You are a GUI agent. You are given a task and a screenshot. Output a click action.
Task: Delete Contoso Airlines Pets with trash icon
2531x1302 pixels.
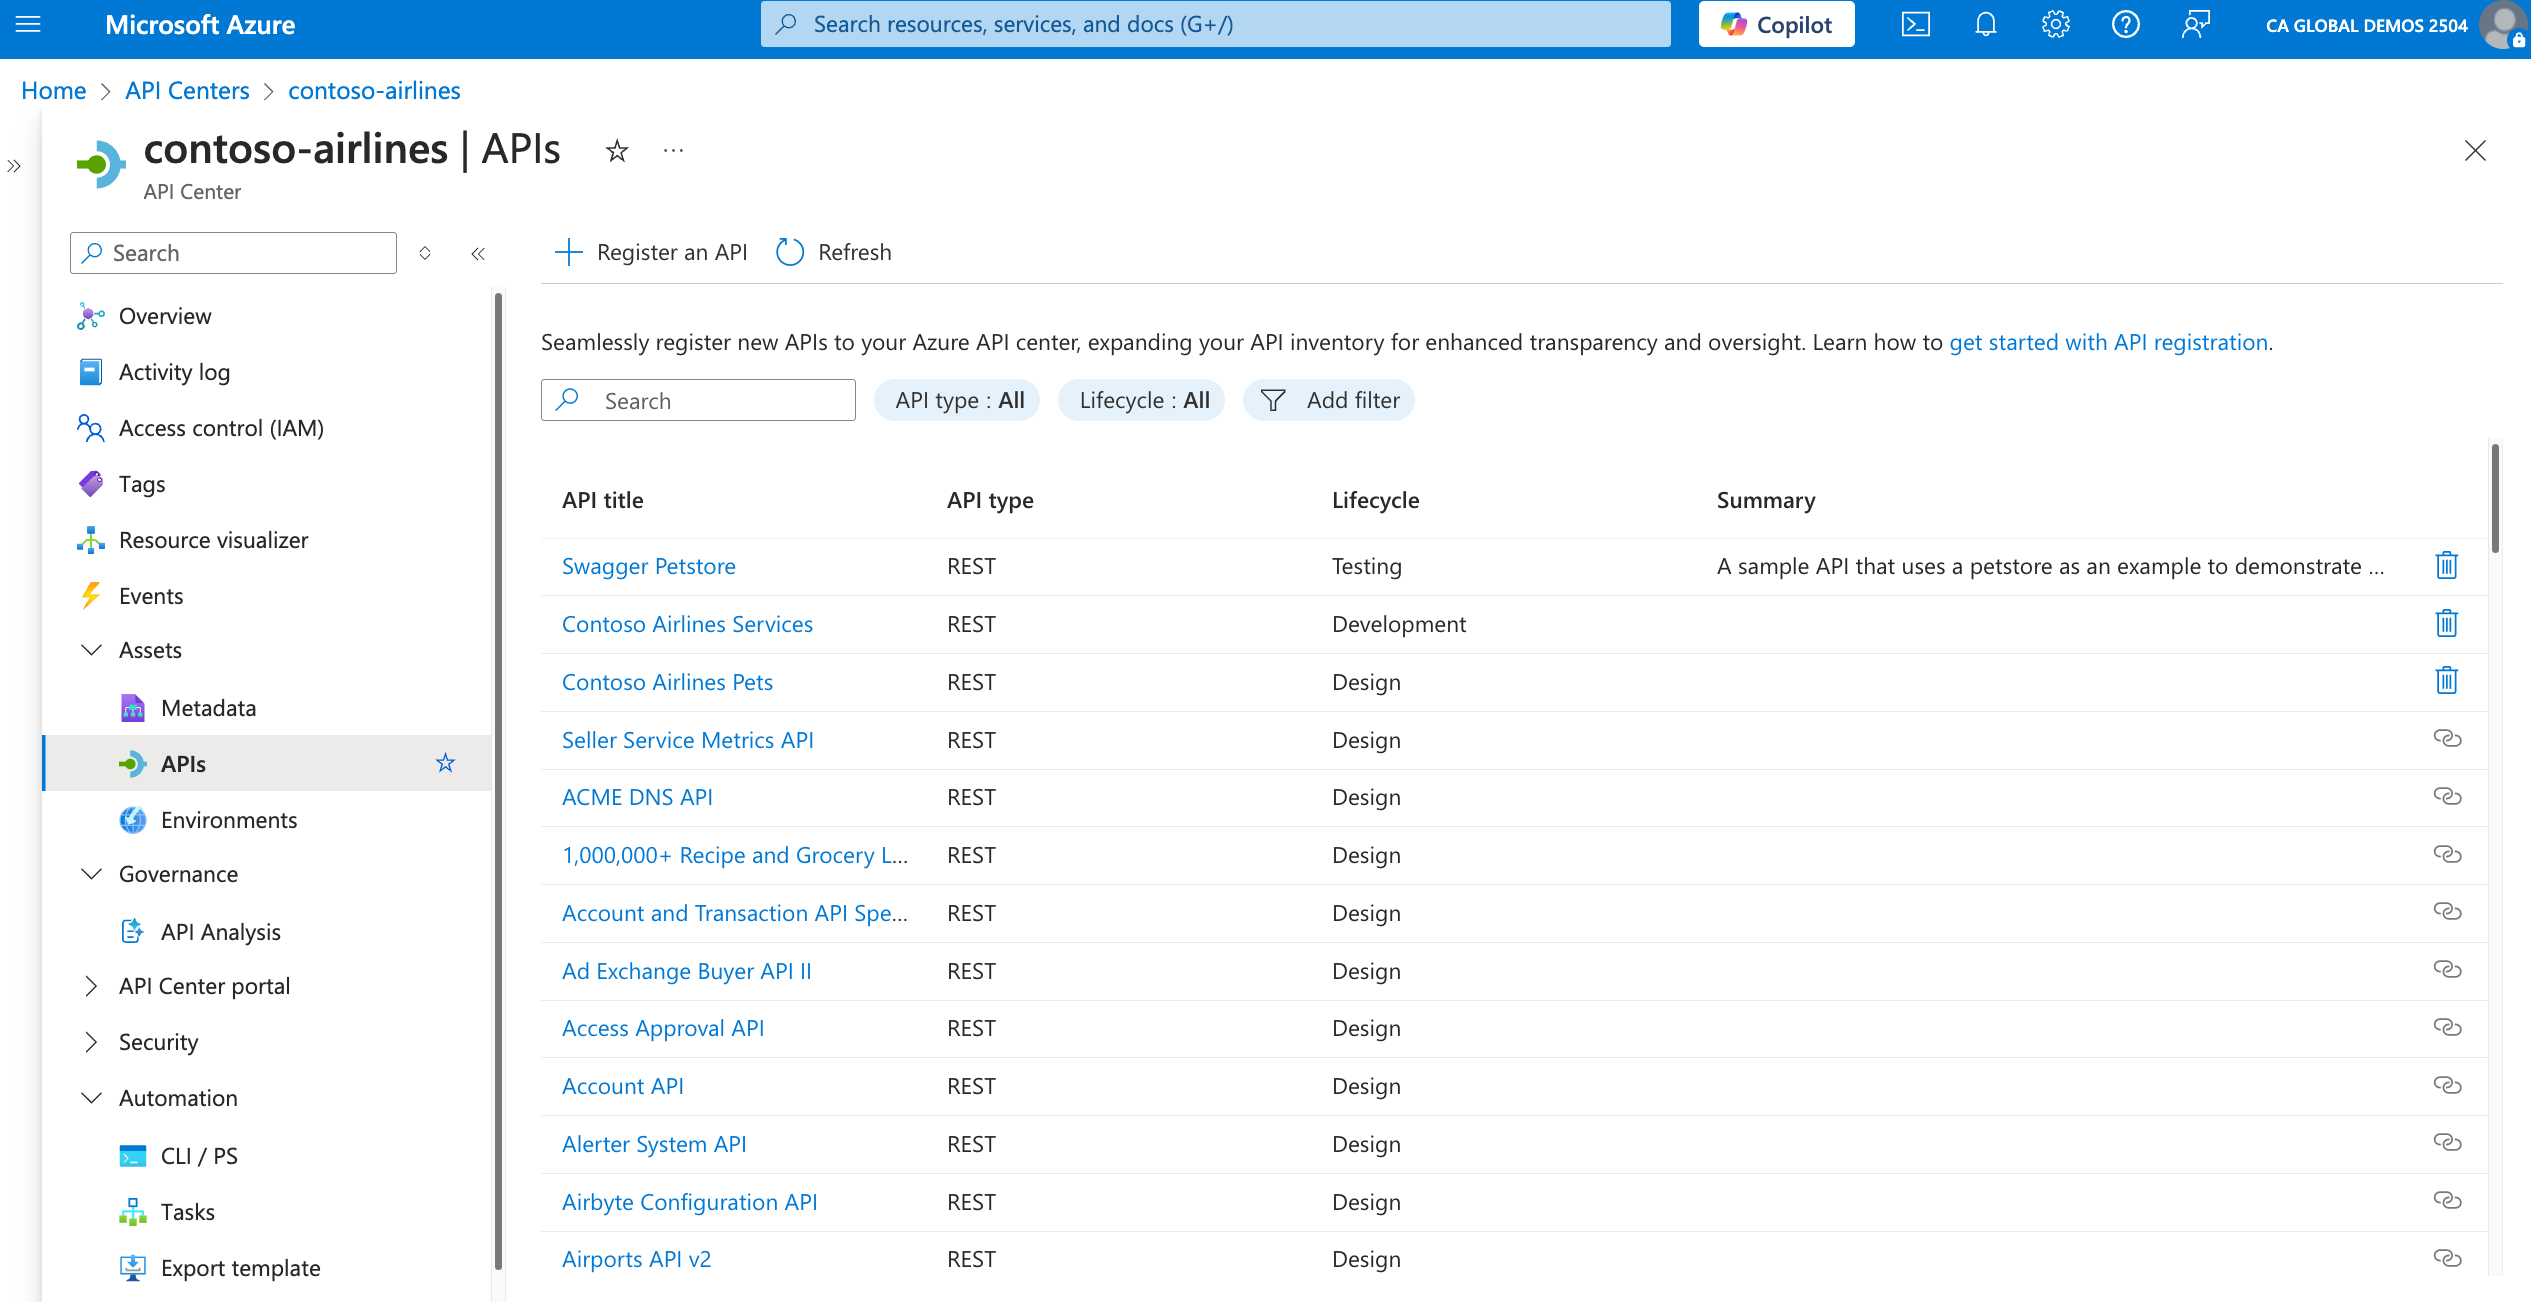(2446, 681)
